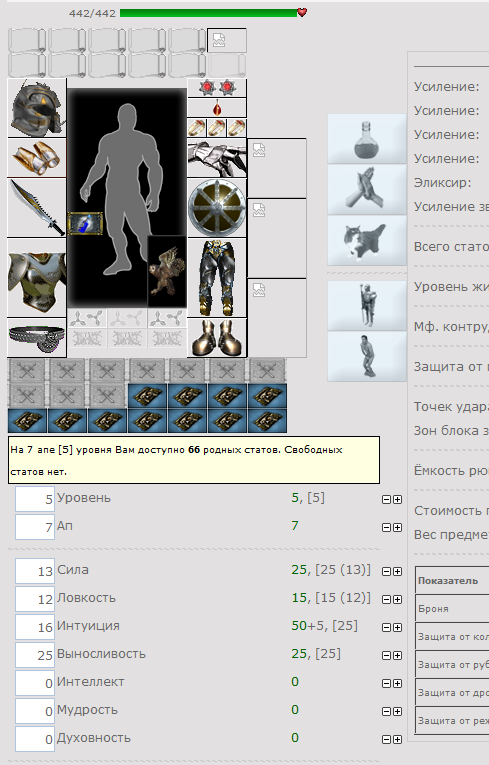
Task: Select the crouching man icon
Action: click(x=367, y=356)
